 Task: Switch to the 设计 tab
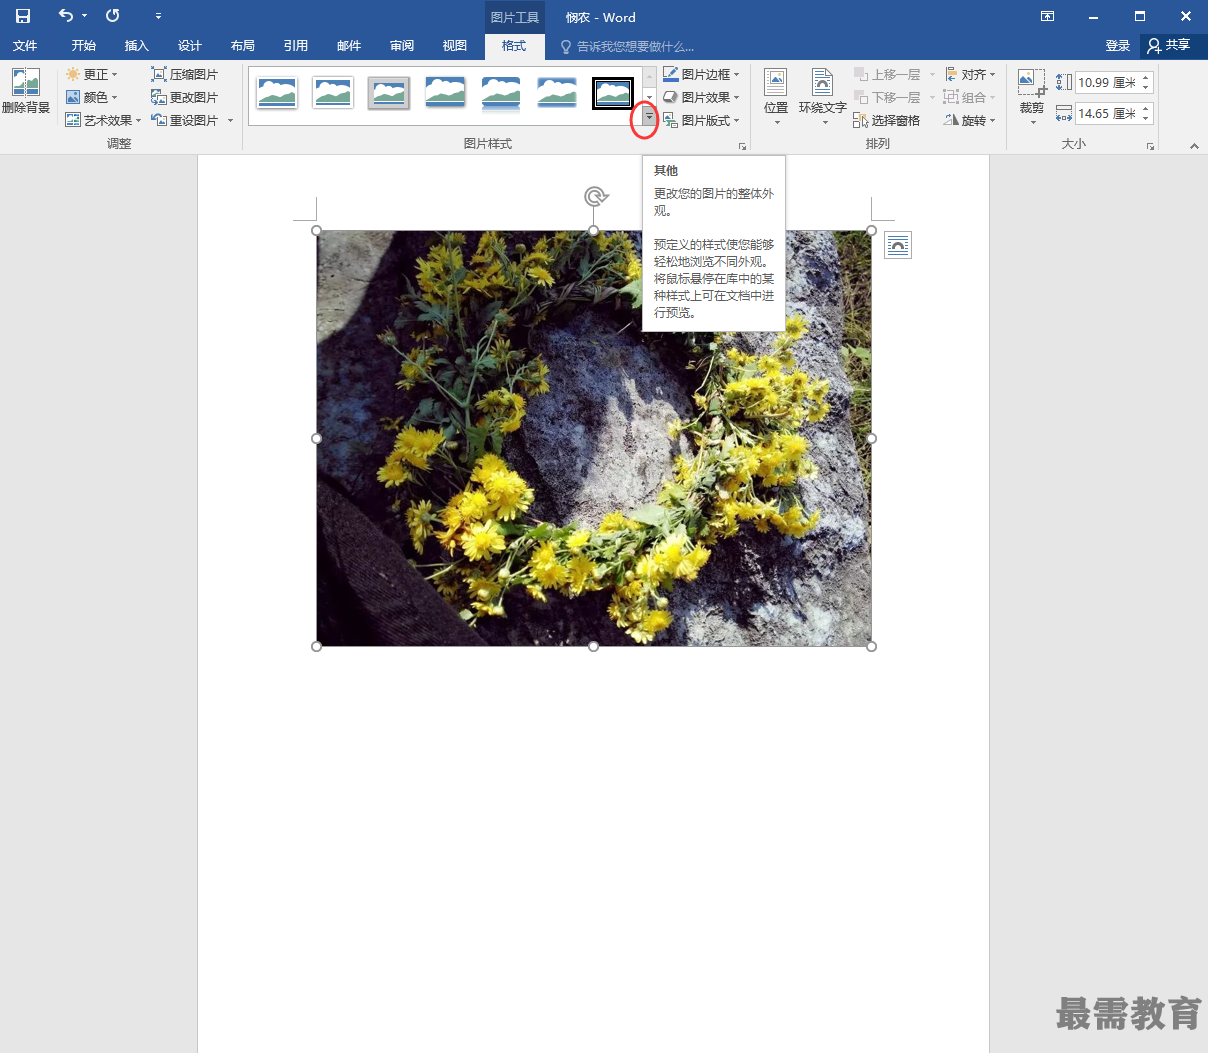coord(190,46)
